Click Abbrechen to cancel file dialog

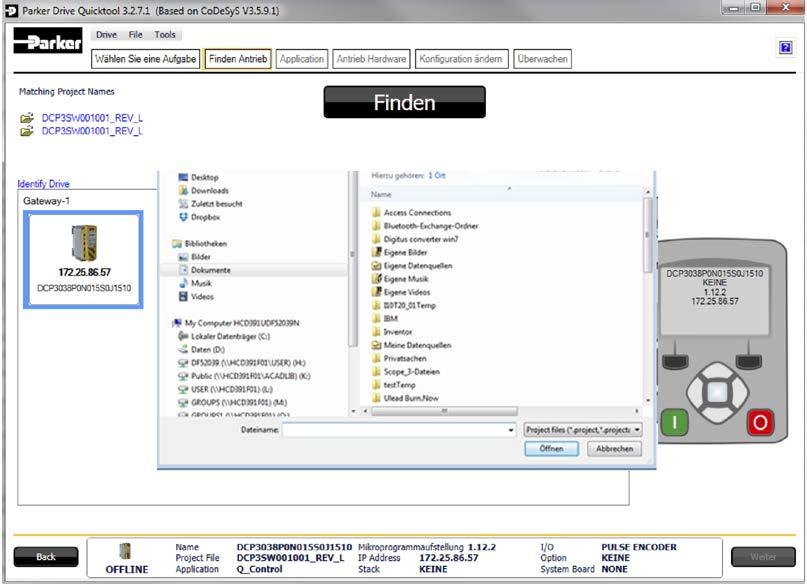(x=615, y=449)
